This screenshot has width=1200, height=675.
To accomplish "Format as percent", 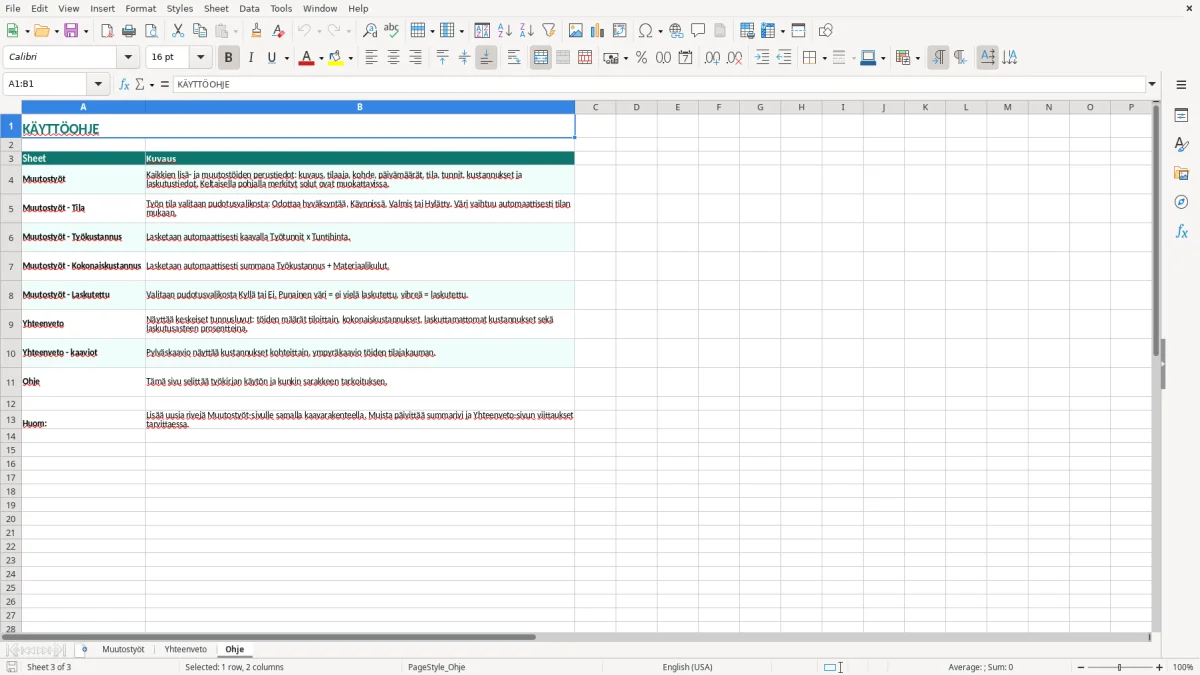I will (x=641, y=58).
